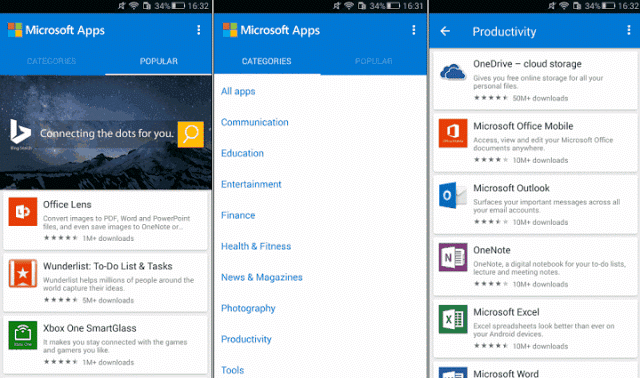
Task: Open the Tools category
Action: click(232, 370)
